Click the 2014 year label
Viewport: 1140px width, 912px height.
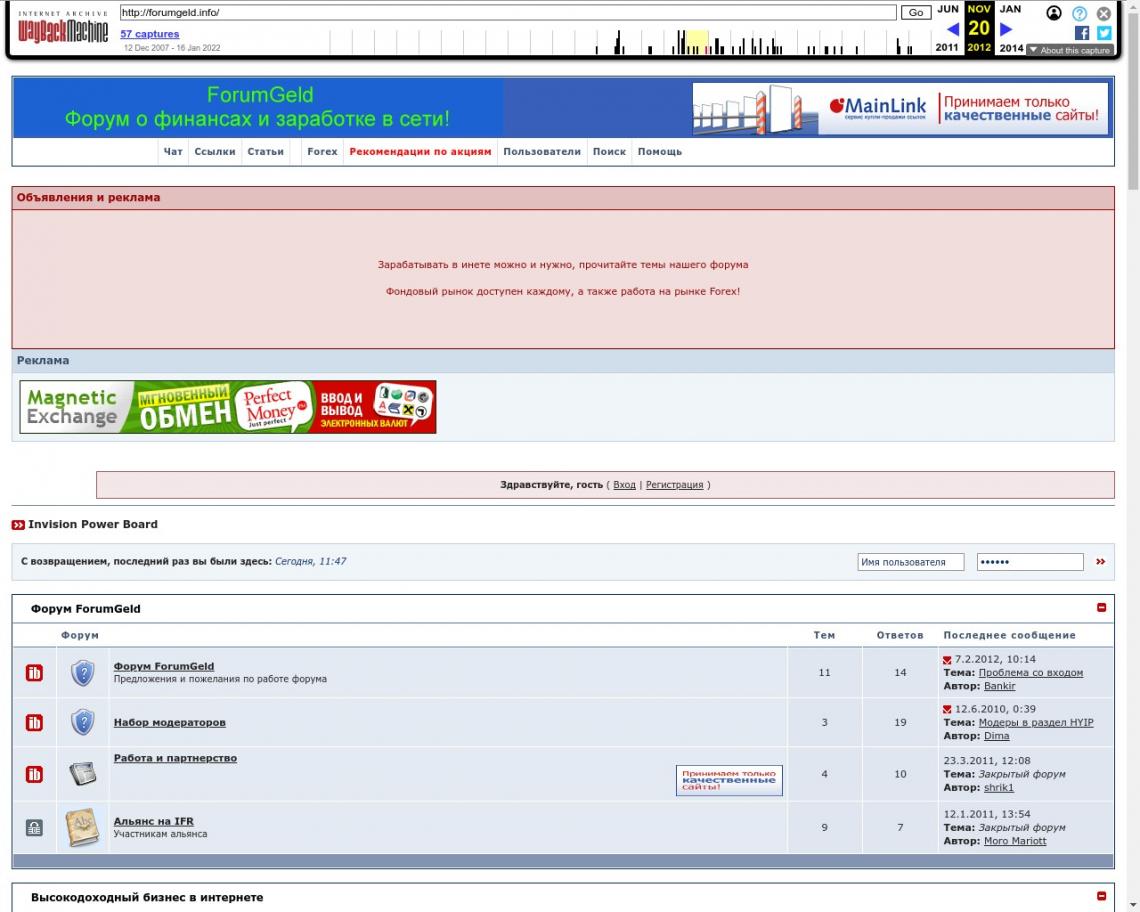[1011, 48]
